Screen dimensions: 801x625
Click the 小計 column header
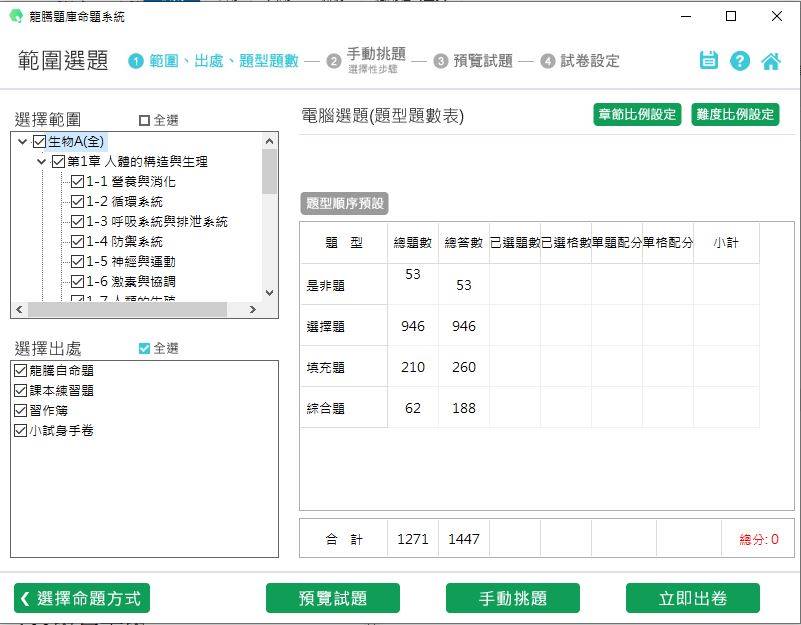(726, 243)
